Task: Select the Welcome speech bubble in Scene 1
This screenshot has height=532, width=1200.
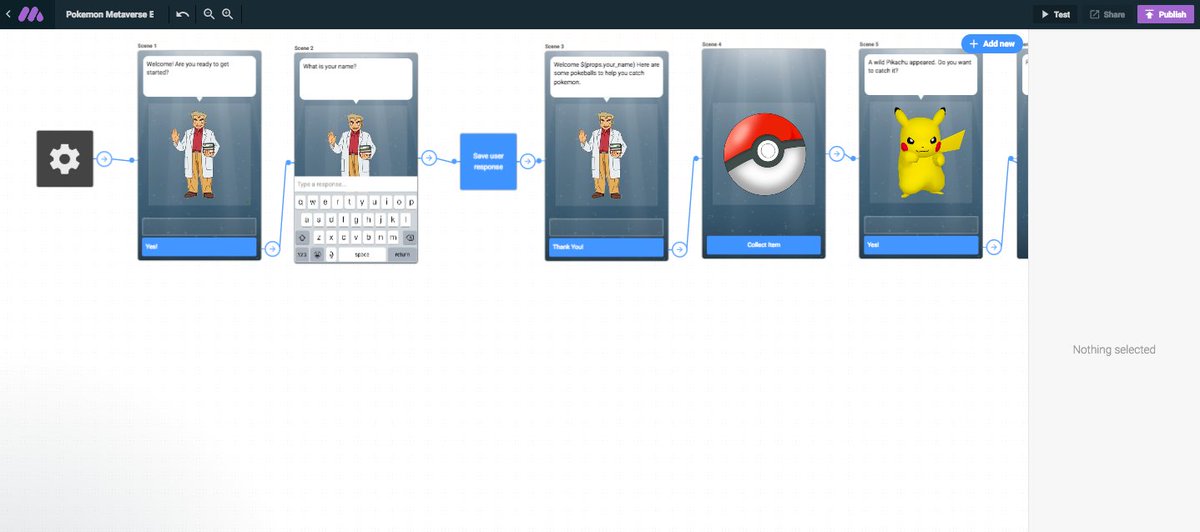Action: [199, 76]
